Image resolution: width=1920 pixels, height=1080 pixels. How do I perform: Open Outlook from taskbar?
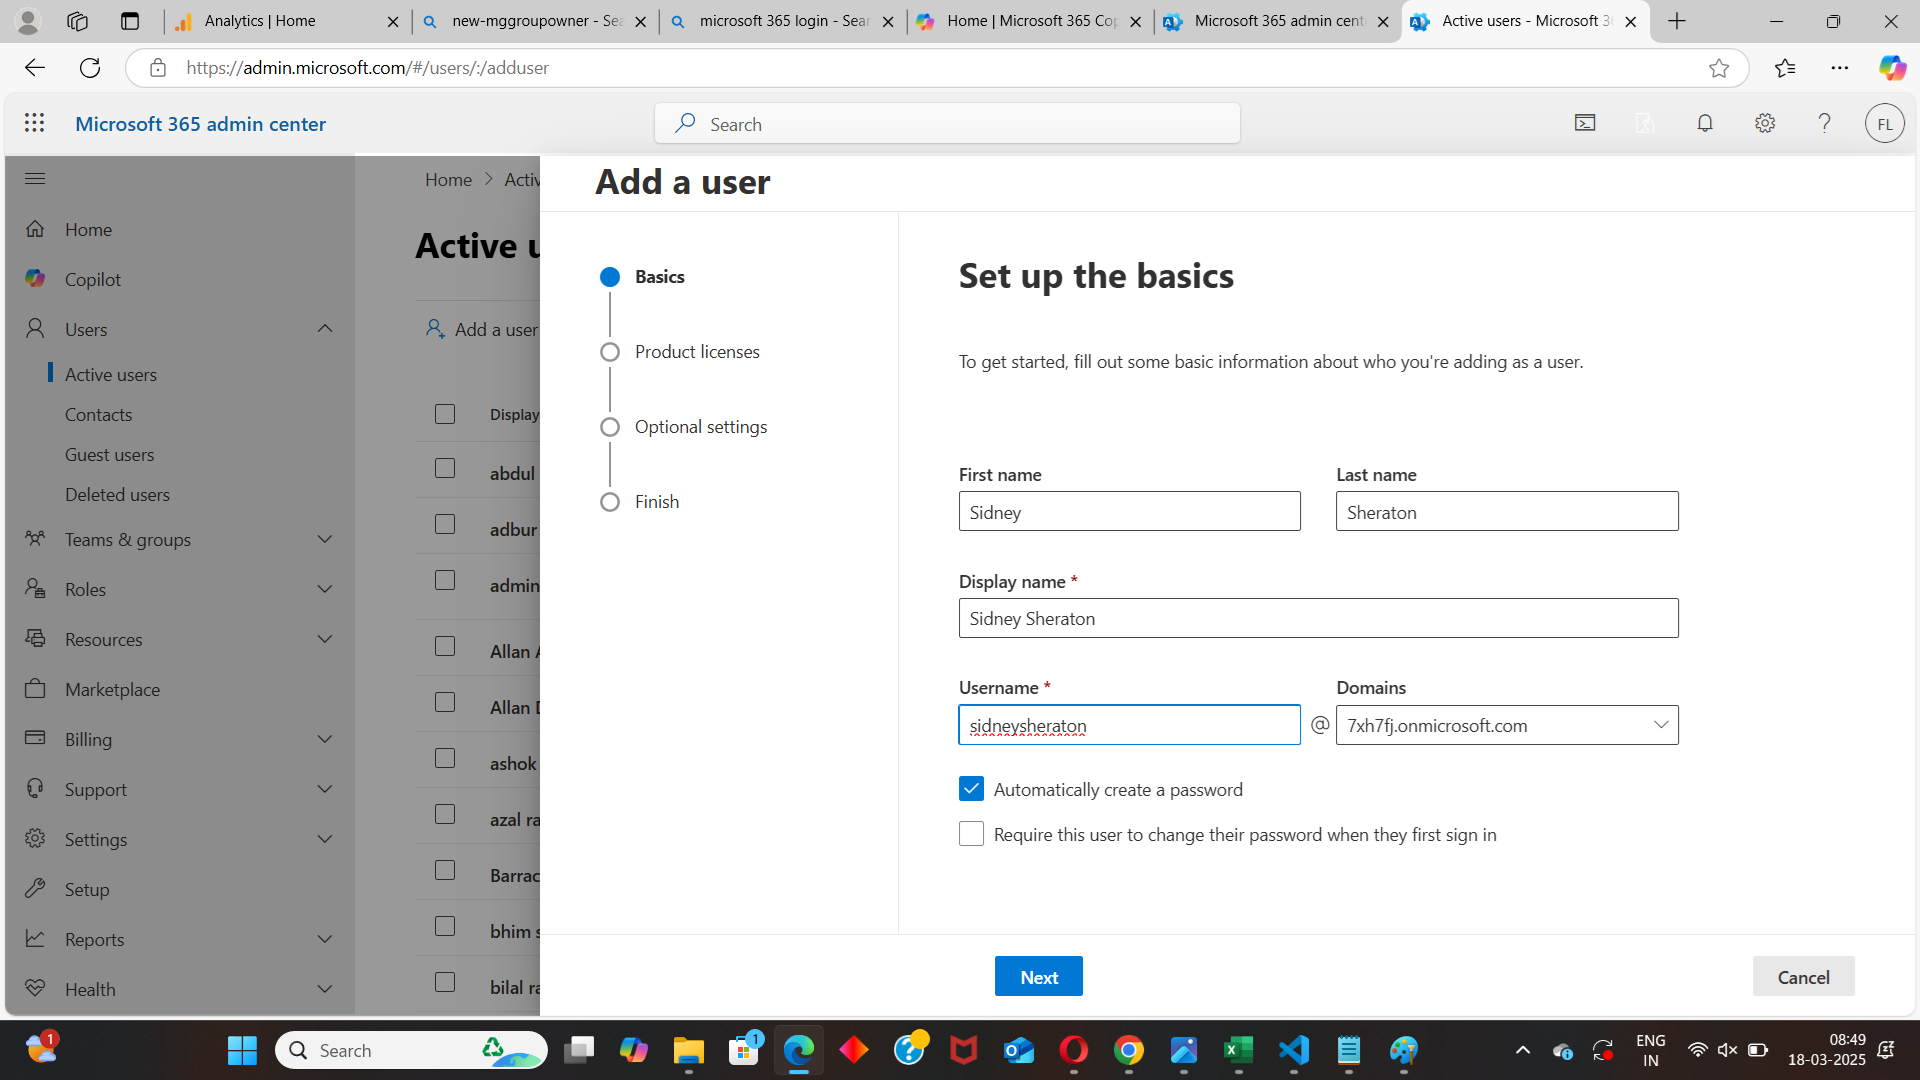click(x=1018, y=1050)
